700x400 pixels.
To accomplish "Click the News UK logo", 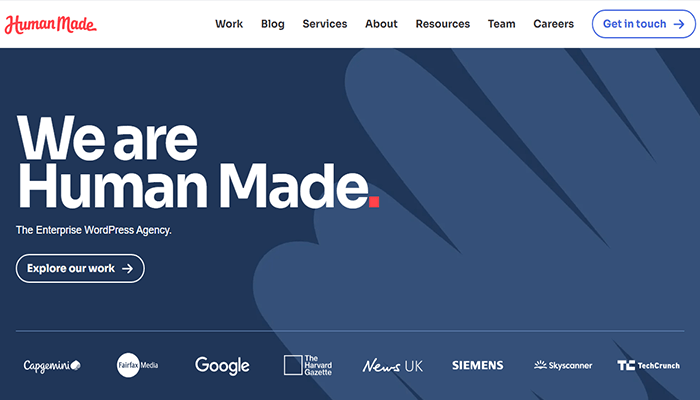I will (392, 366).
